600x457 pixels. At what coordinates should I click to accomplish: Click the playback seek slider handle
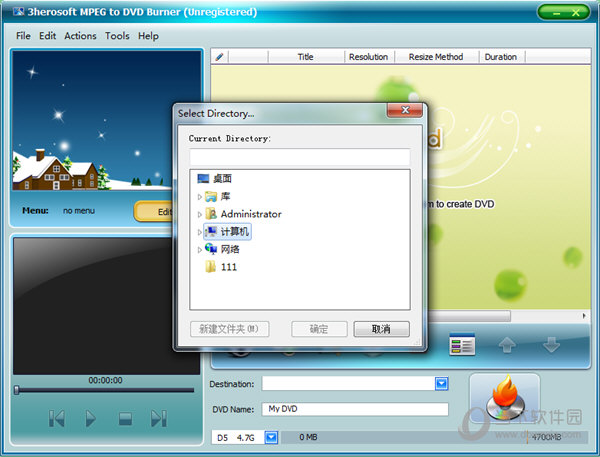(x=16, y=390)
